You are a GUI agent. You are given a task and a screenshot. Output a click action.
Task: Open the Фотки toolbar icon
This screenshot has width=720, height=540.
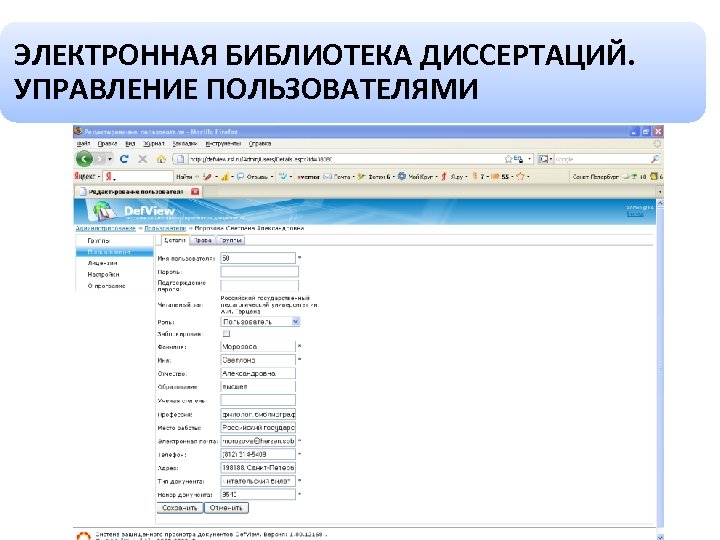click(x=362, y=176)
